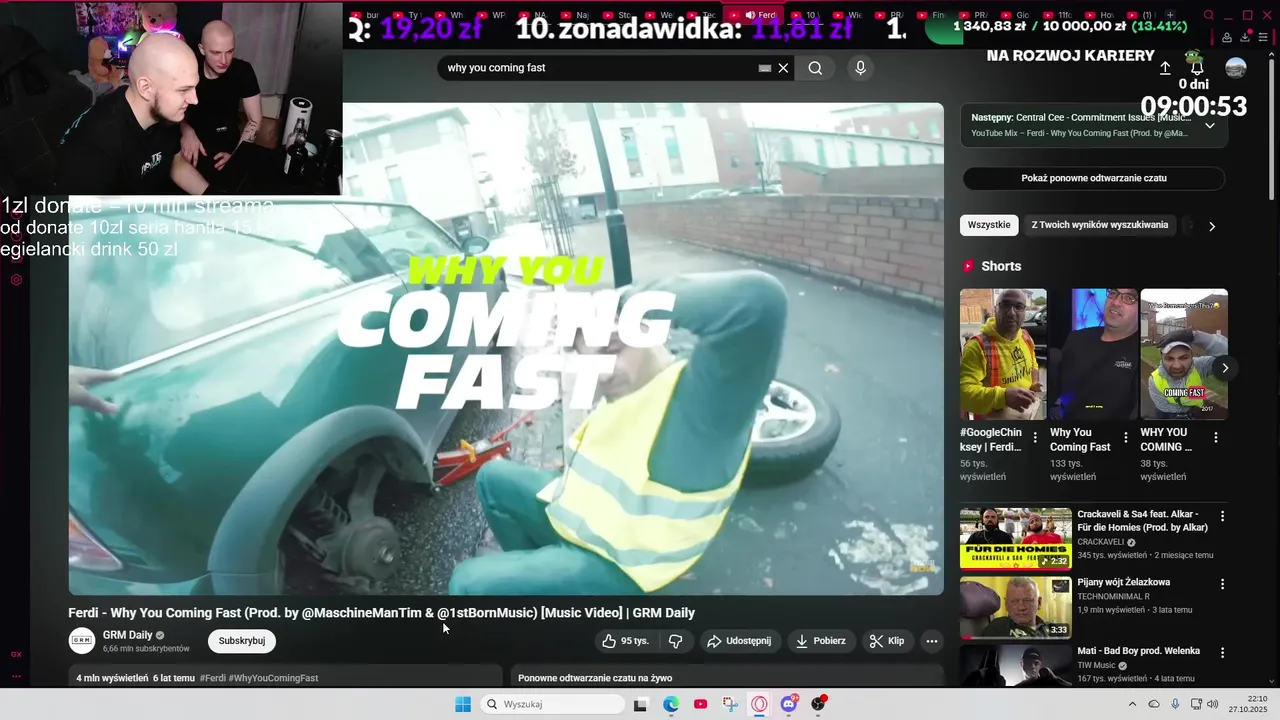Viewport: 1280px width, 720px height.
Task: Open first Short '#GoogleChinksey | Ferdi...'
Action: tap(1003, 354)
